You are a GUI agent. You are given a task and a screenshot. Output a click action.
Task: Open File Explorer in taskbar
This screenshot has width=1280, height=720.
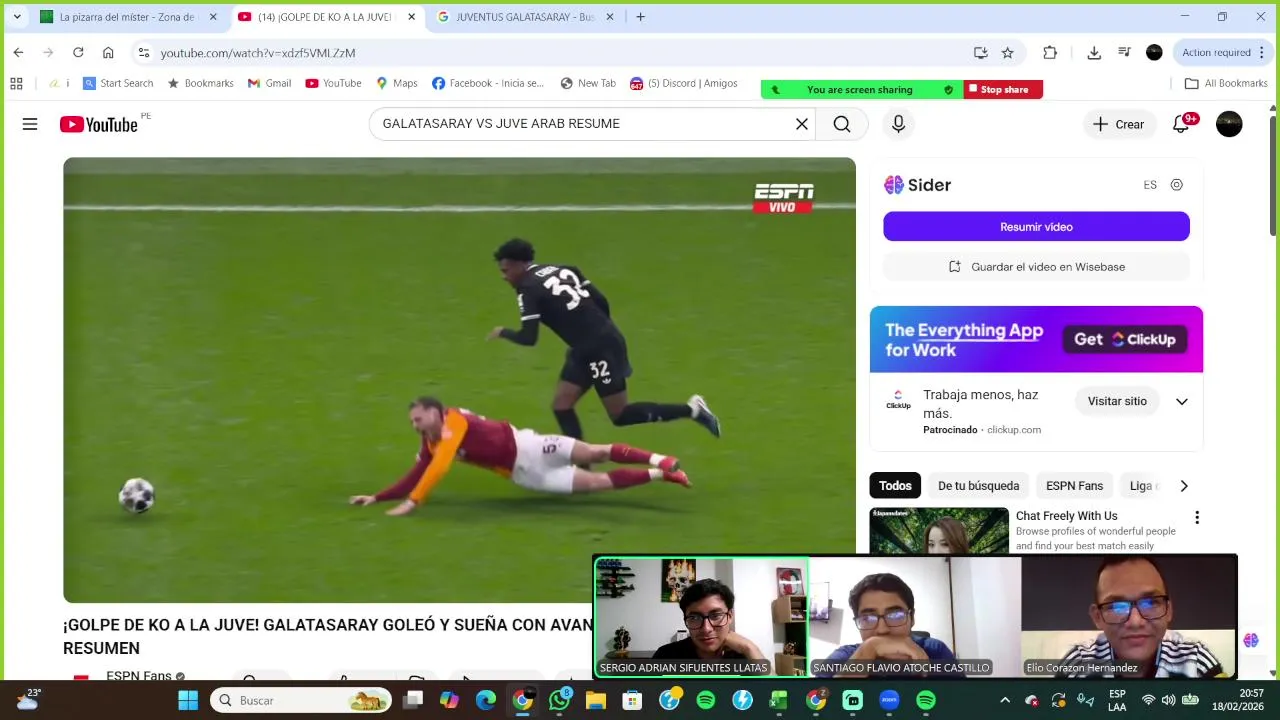coord(596,700)
